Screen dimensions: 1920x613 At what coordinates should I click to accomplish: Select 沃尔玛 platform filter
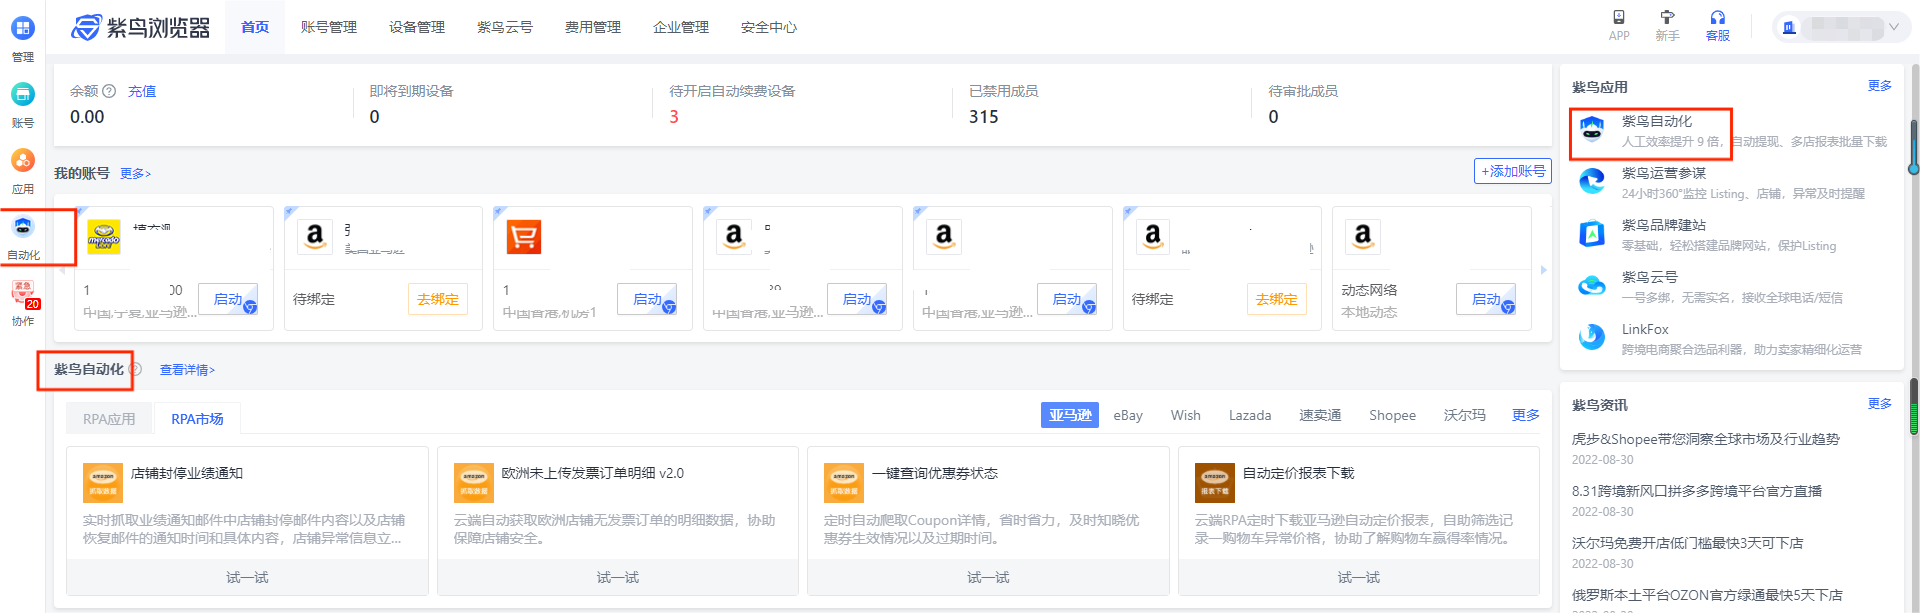[x=1465, y=415]
